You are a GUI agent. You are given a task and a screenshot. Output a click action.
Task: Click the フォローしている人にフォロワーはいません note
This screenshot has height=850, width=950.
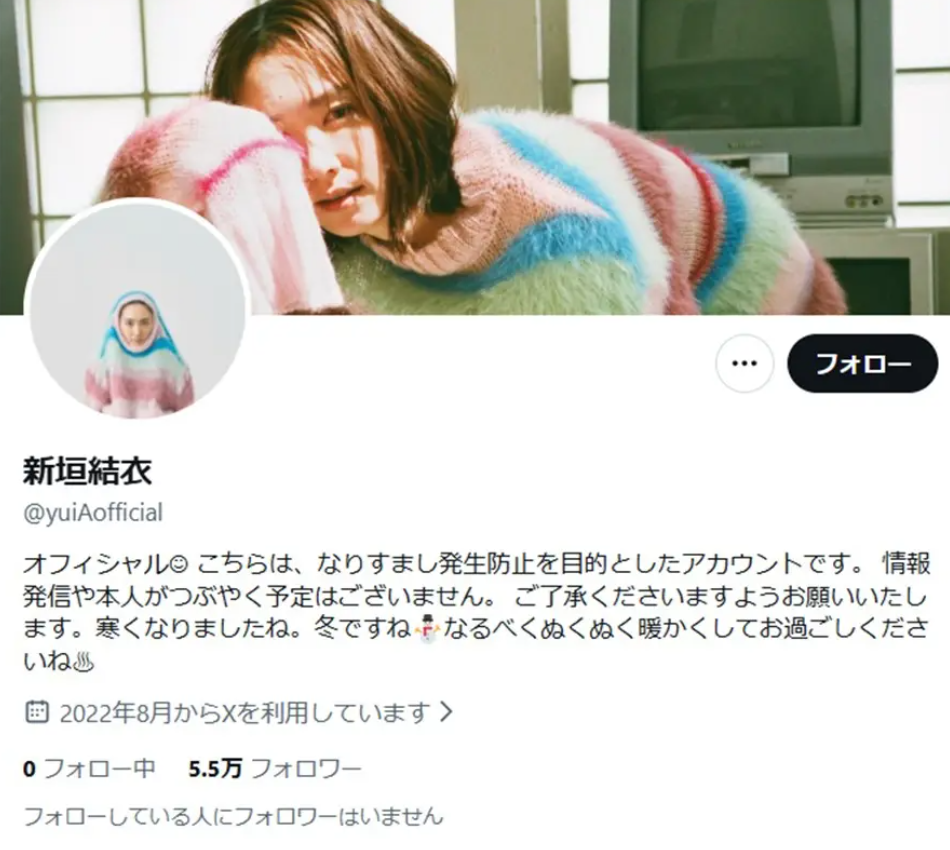[x=233, y=816]
